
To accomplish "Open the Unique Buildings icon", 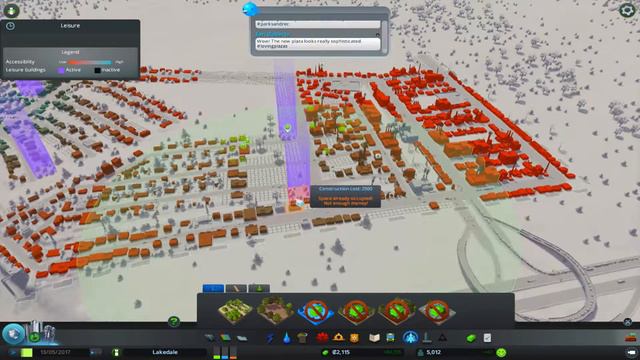I will 427,338.
